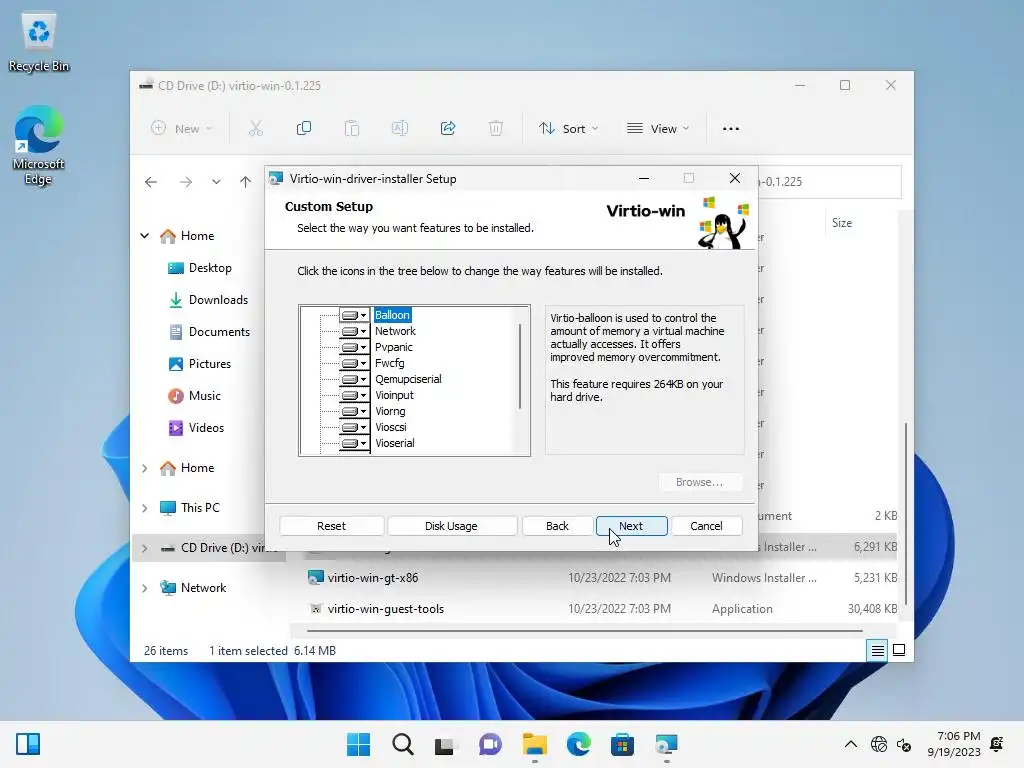
Task: Cancel the Virtio-win setup
Action: tap(706, 526)
